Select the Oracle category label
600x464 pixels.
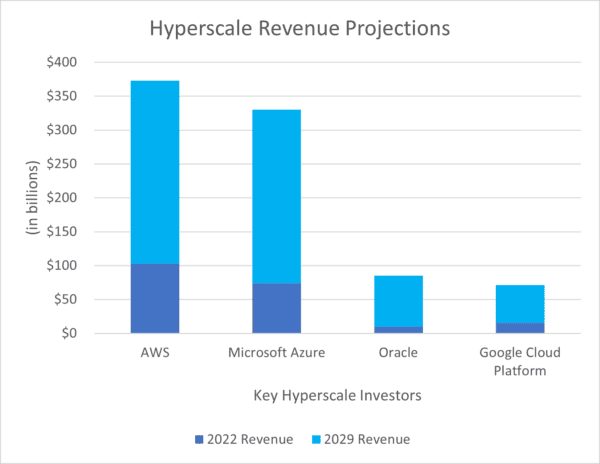[398, 352]
